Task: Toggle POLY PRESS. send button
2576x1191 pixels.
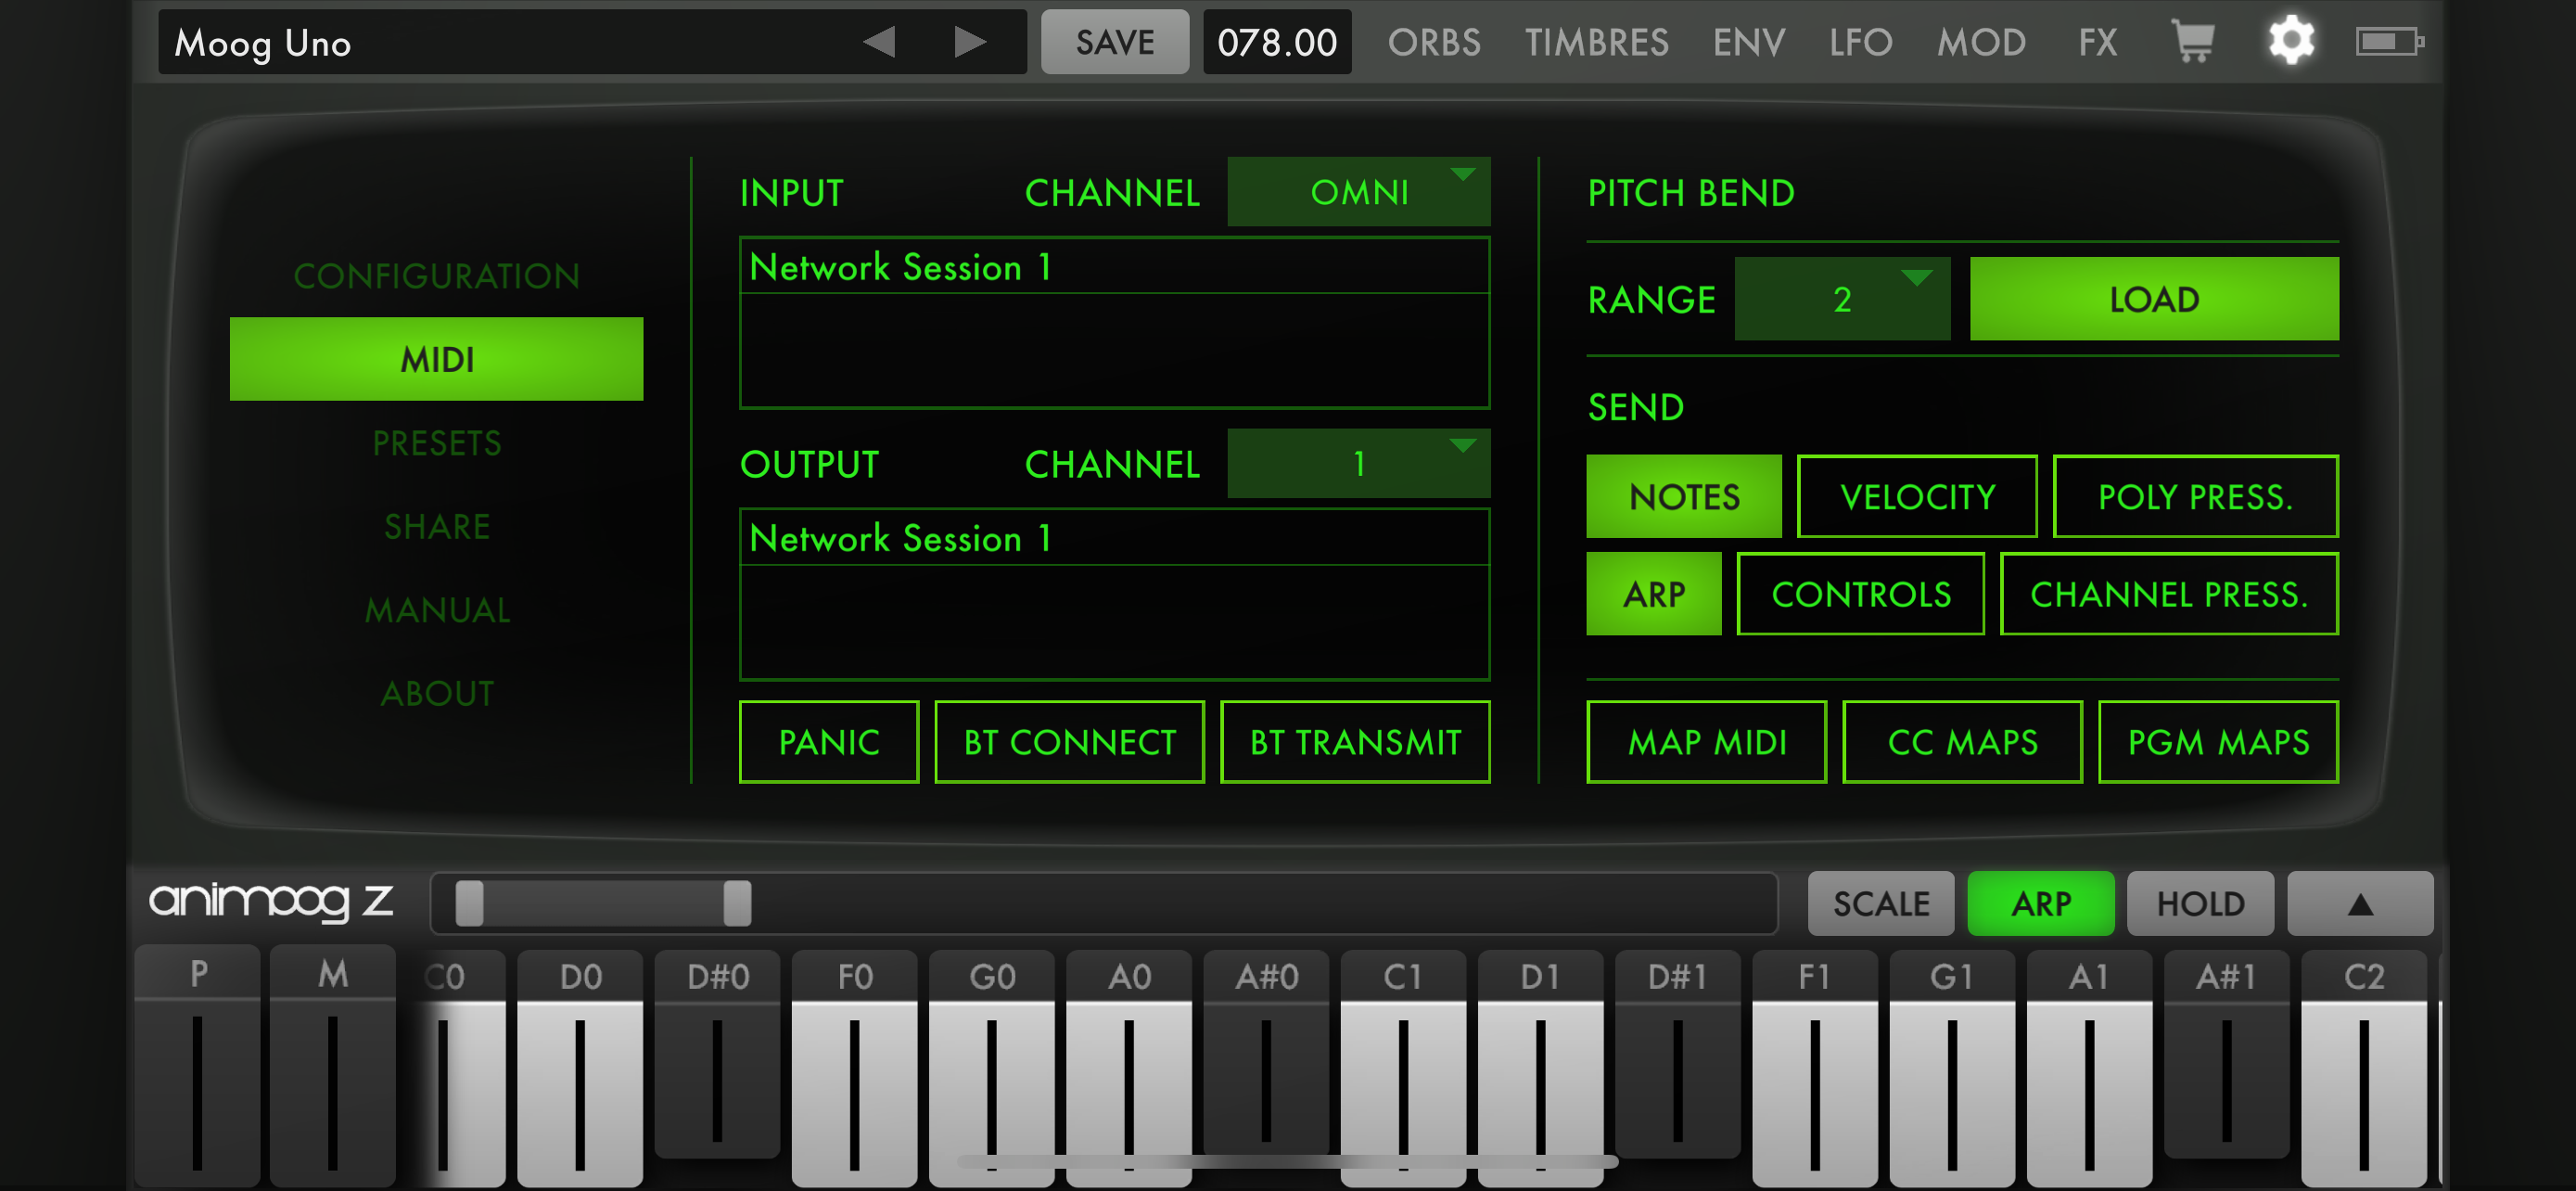Action: pos(2196,497)
